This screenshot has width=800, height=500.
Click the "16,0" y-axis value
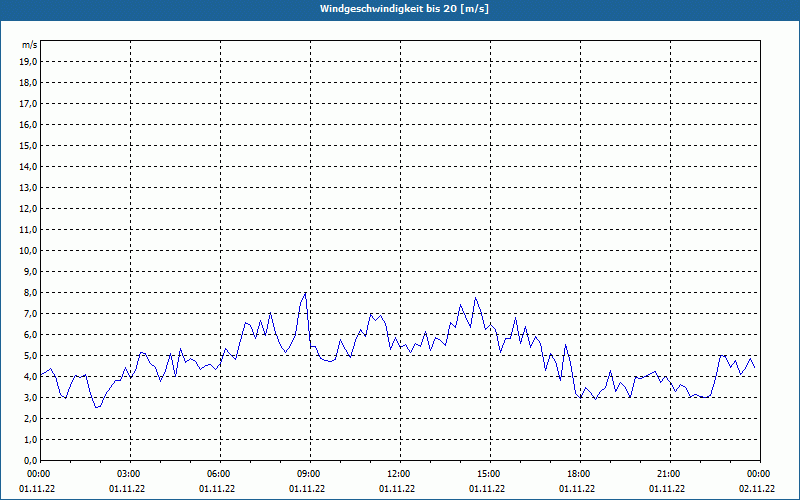(x=29, y=124)
